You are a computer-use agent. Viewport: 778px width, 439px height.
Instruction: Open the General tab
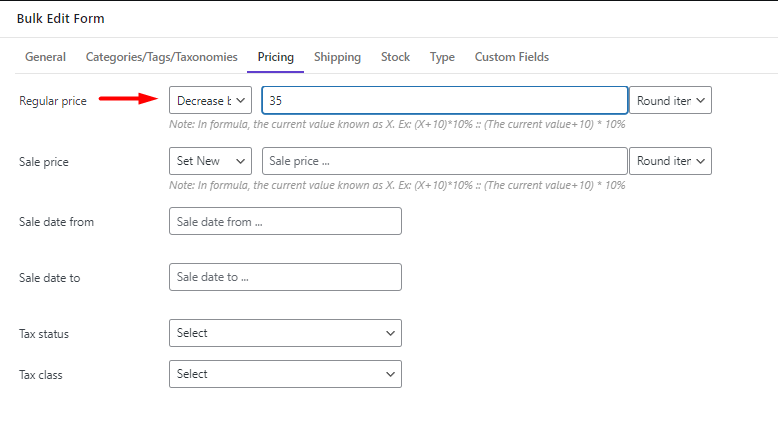coord(45,57)
